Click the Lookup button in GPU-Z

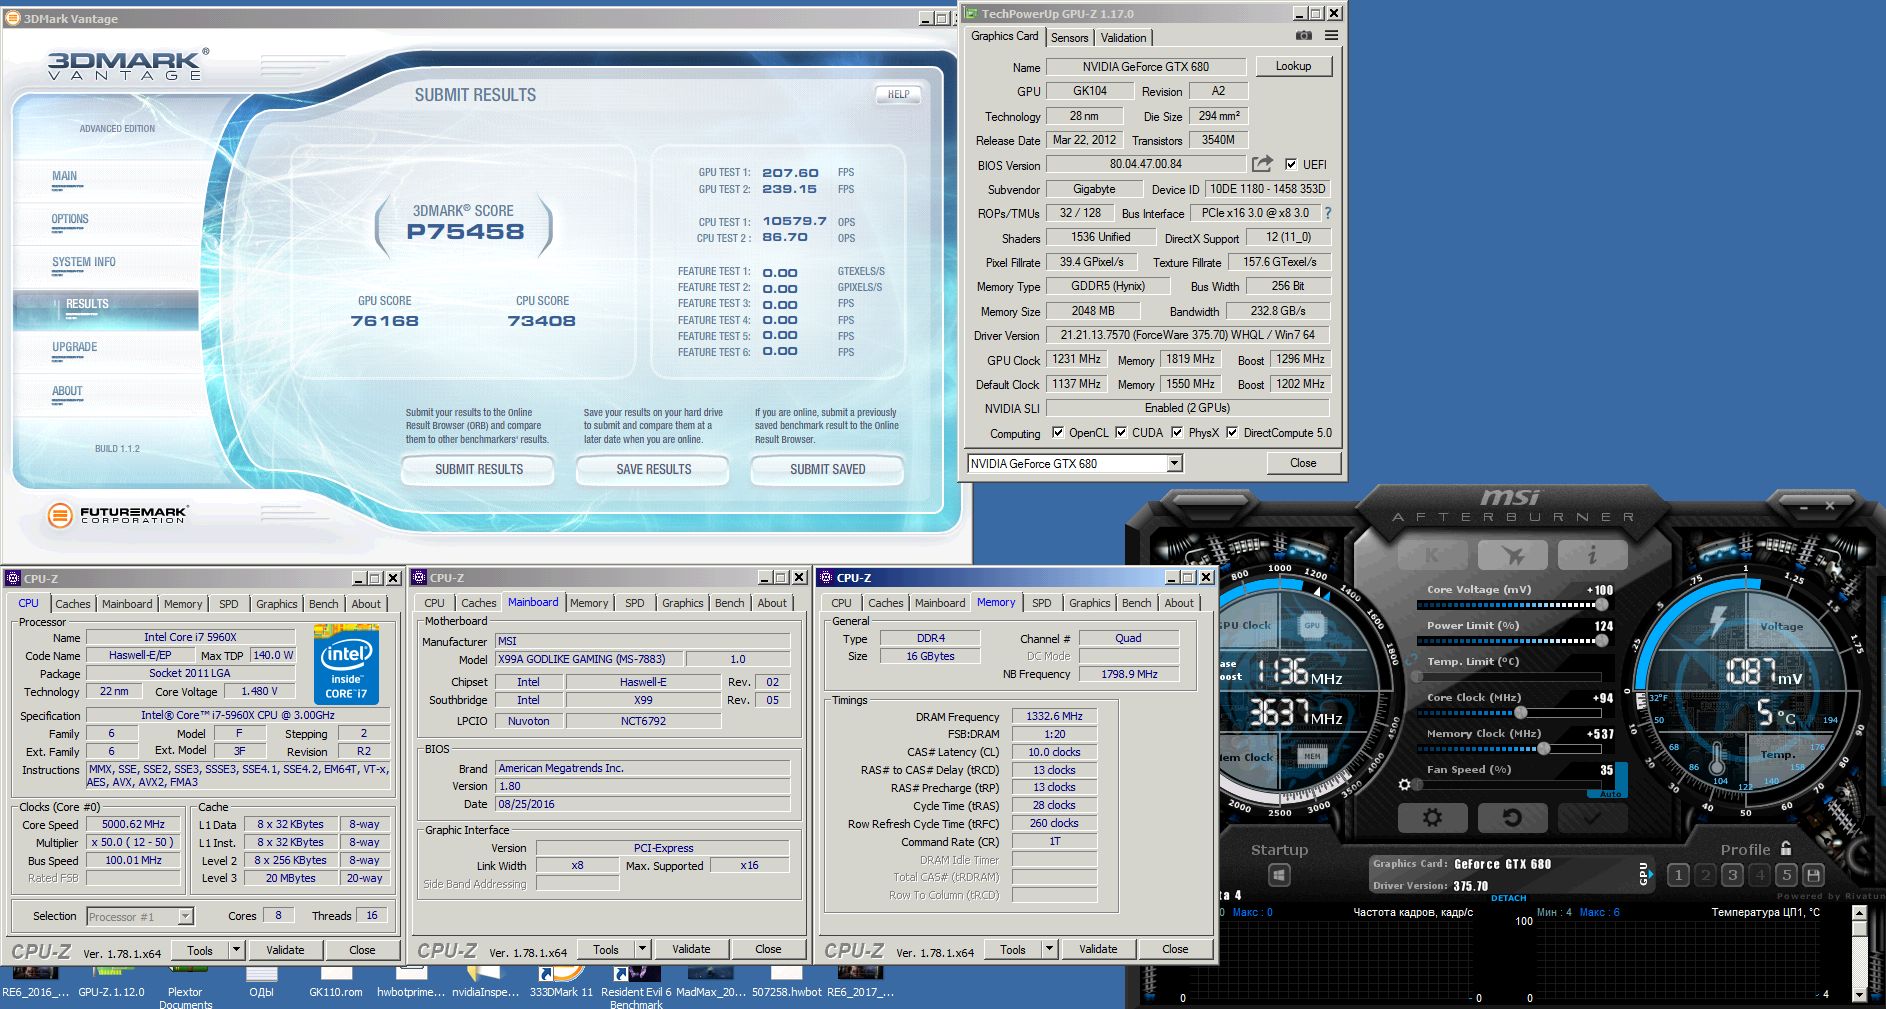1293,66
